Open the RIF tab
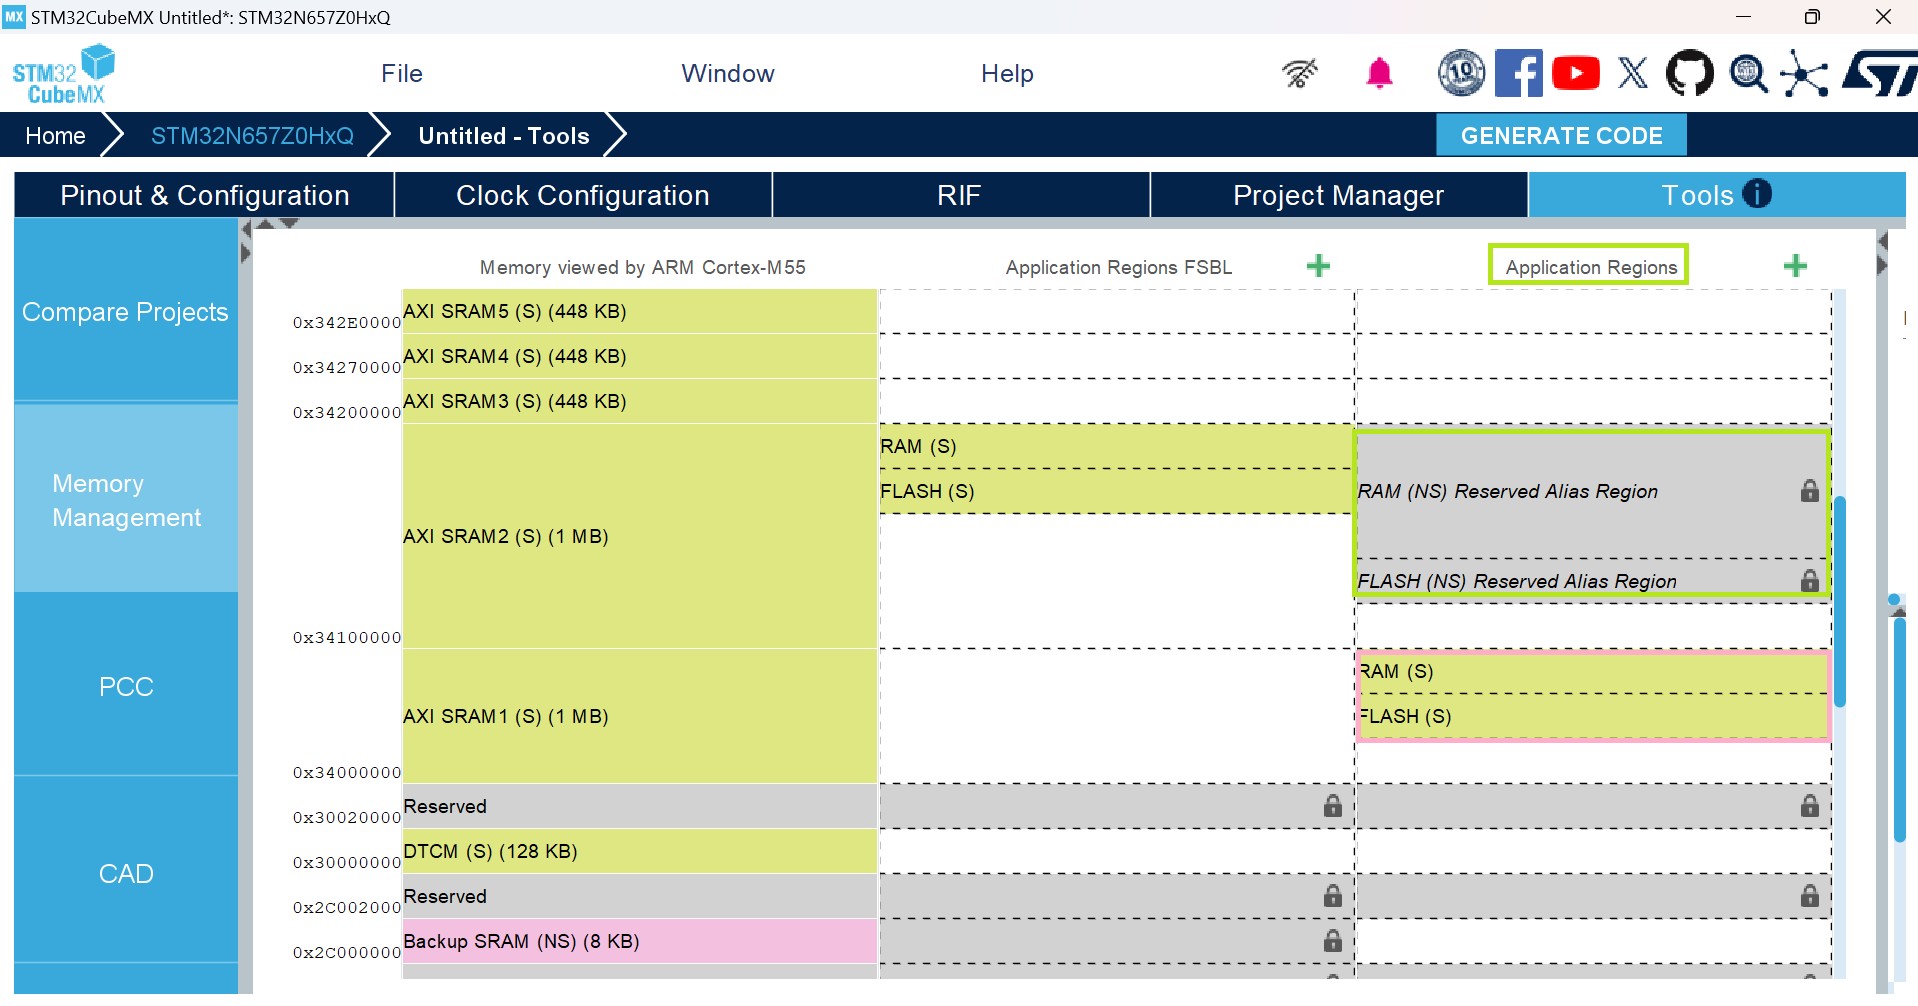 [x=960, y=195]
